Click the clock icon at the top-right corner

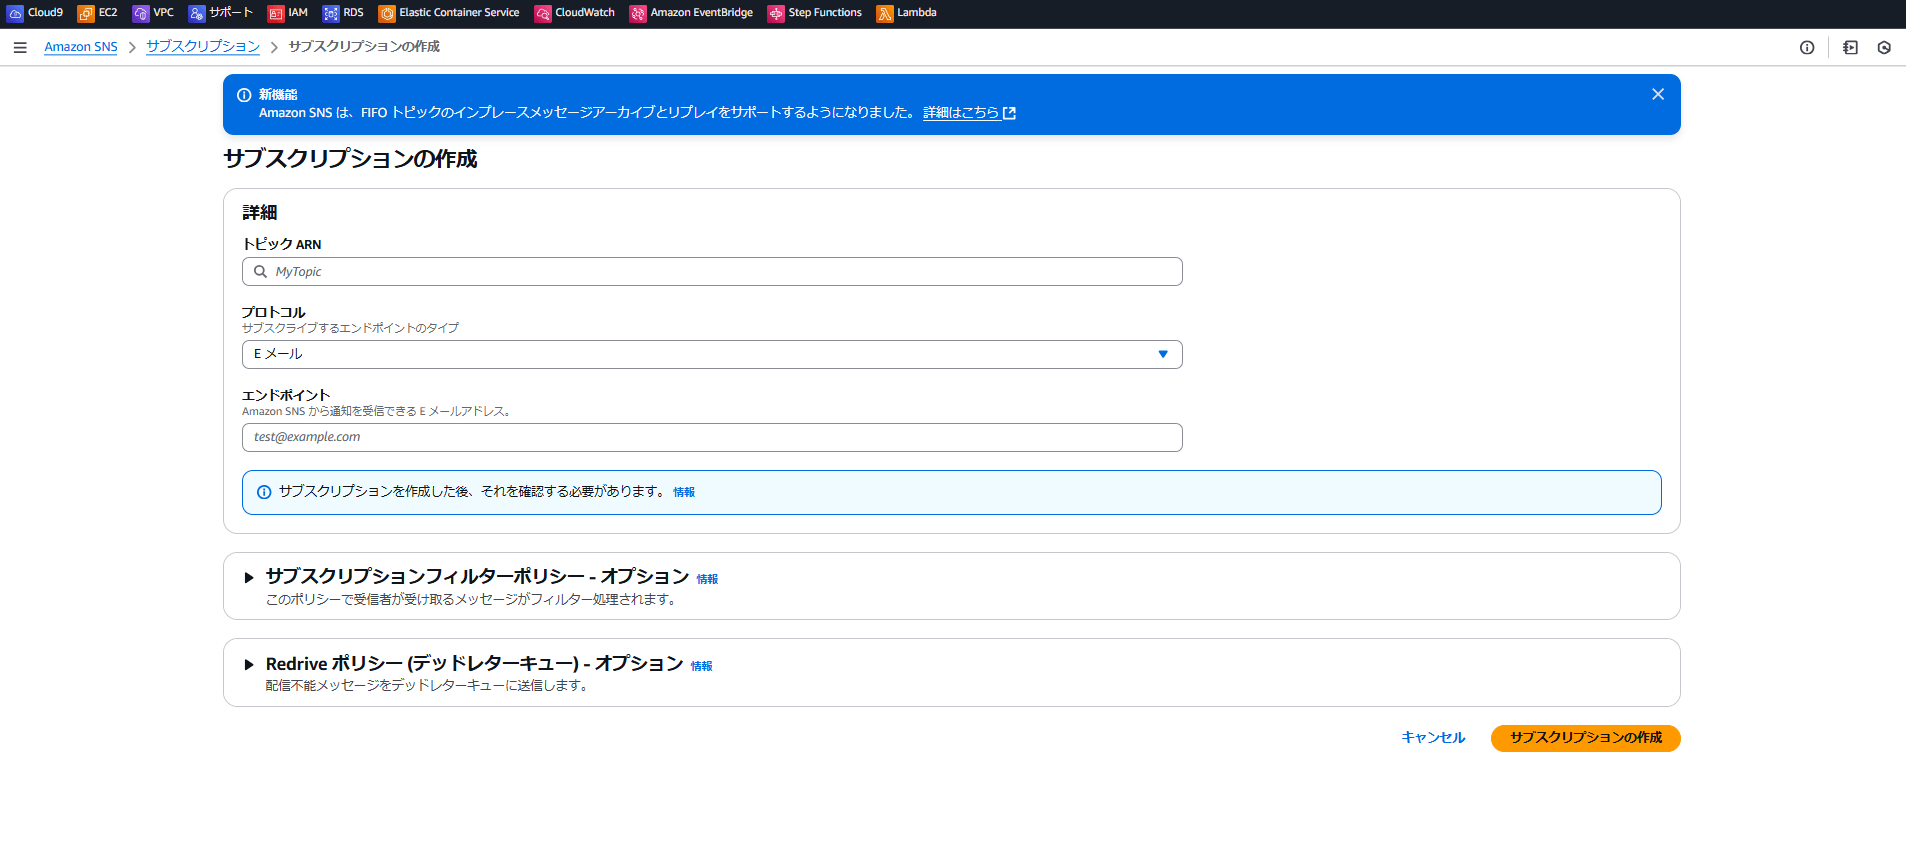pyautogui.click(x=1884, y=47)
